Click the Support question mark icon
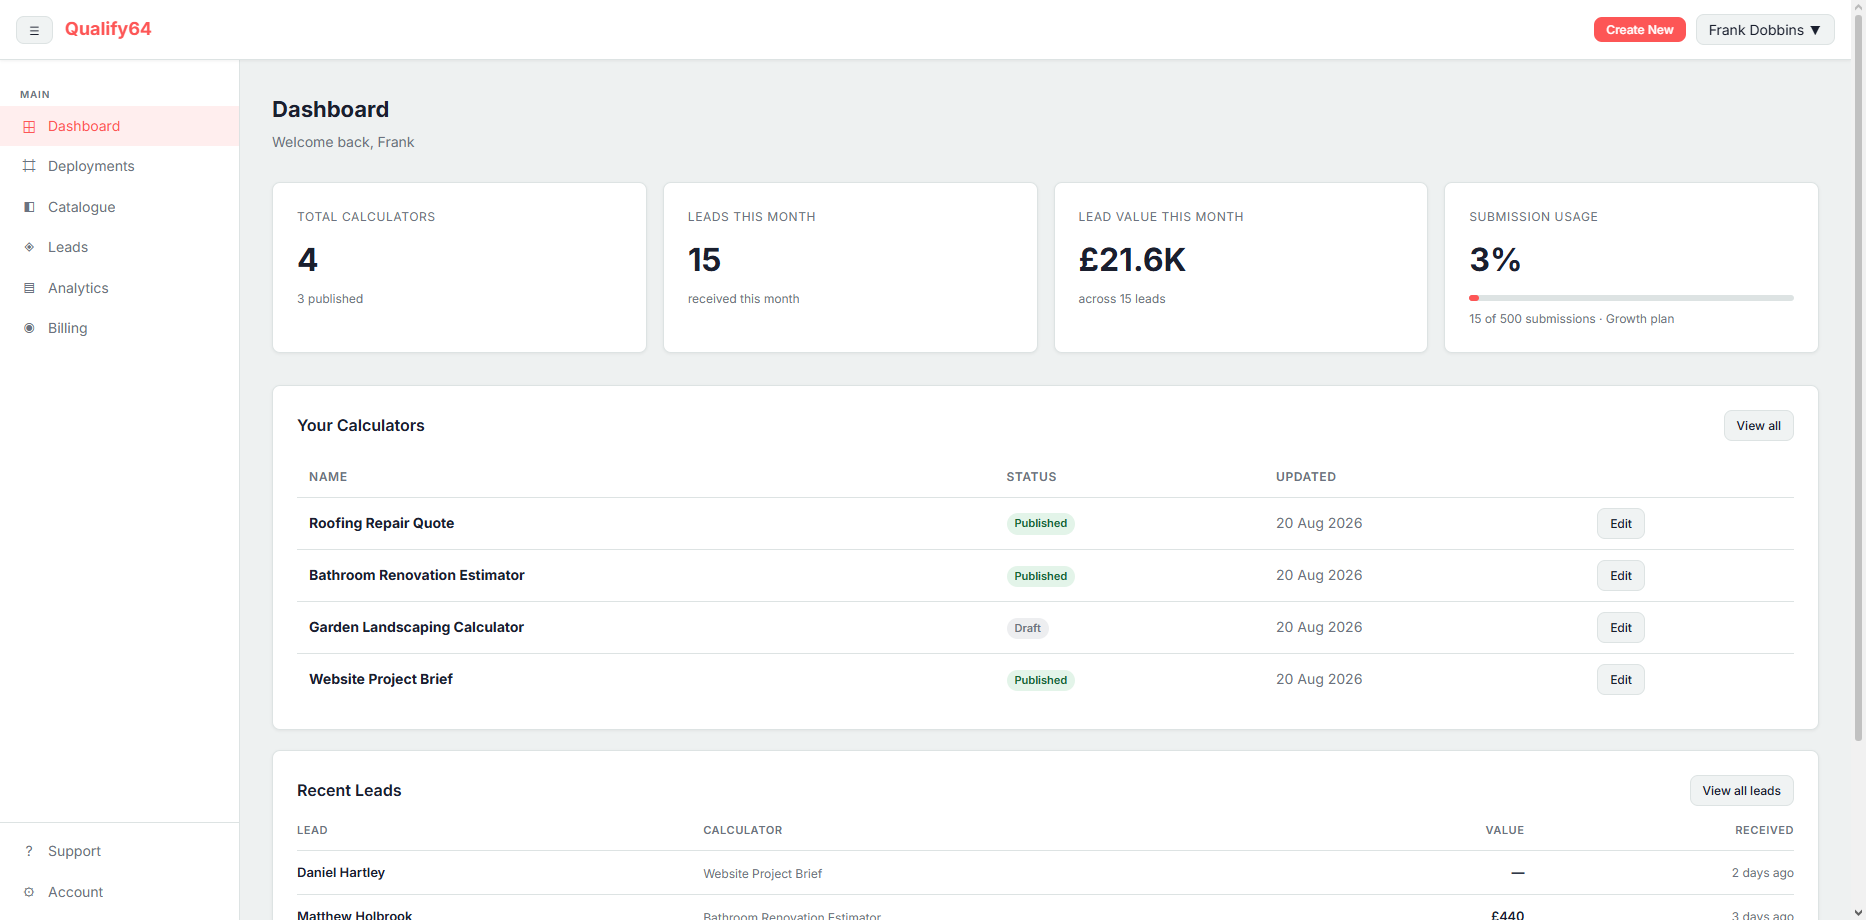 point(29,851)
